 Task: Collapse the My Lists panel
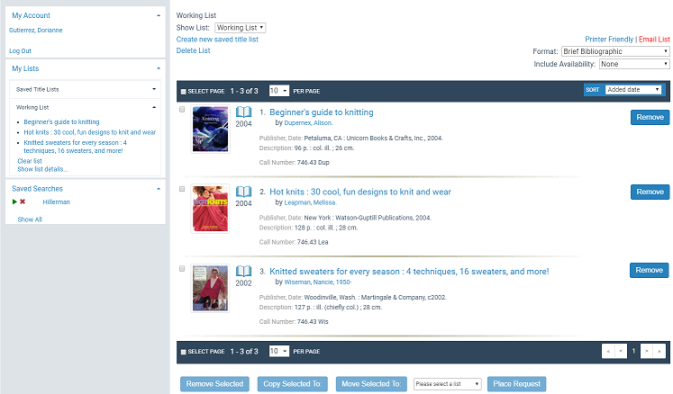point(158,68)
